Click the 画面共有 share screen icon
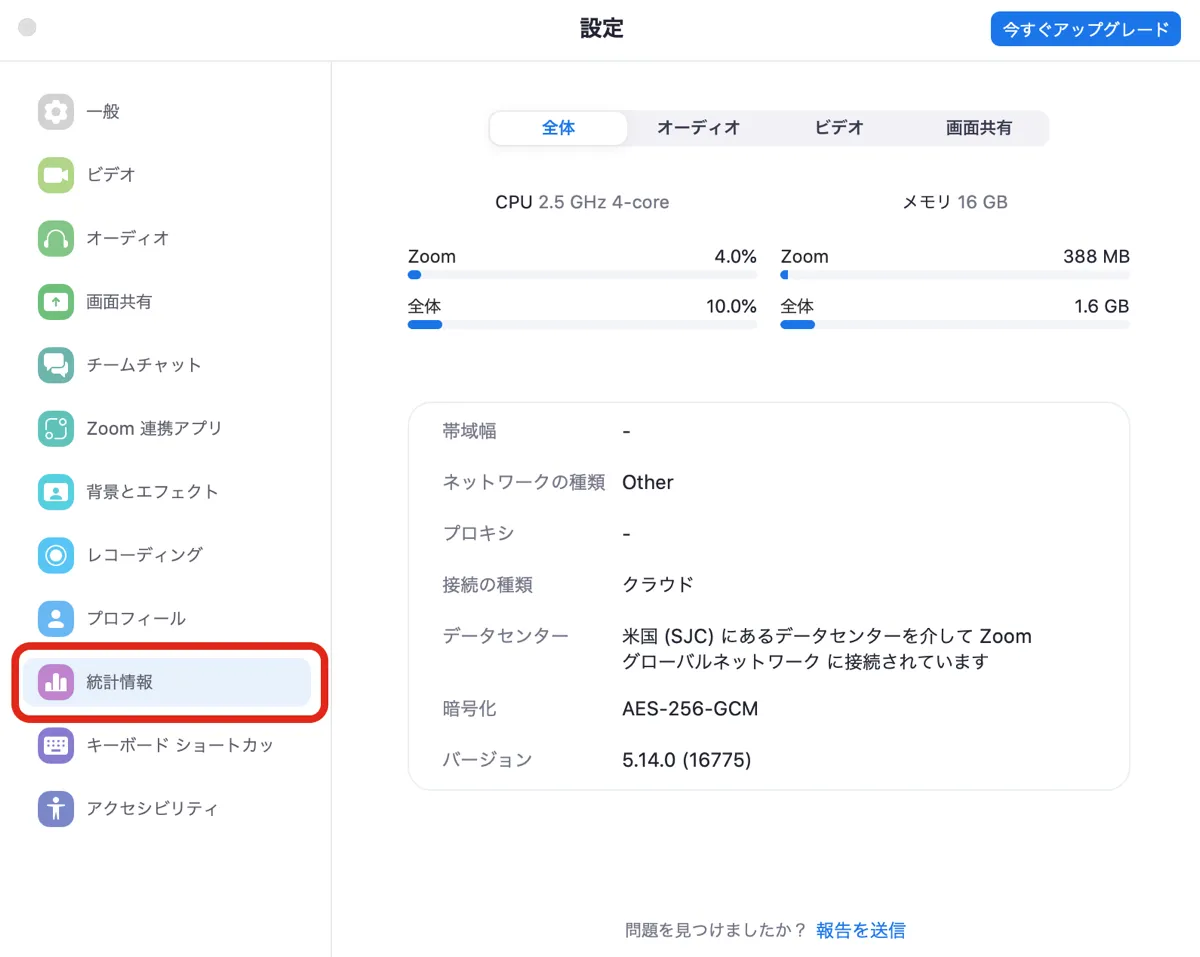 [x=56, y=302]
